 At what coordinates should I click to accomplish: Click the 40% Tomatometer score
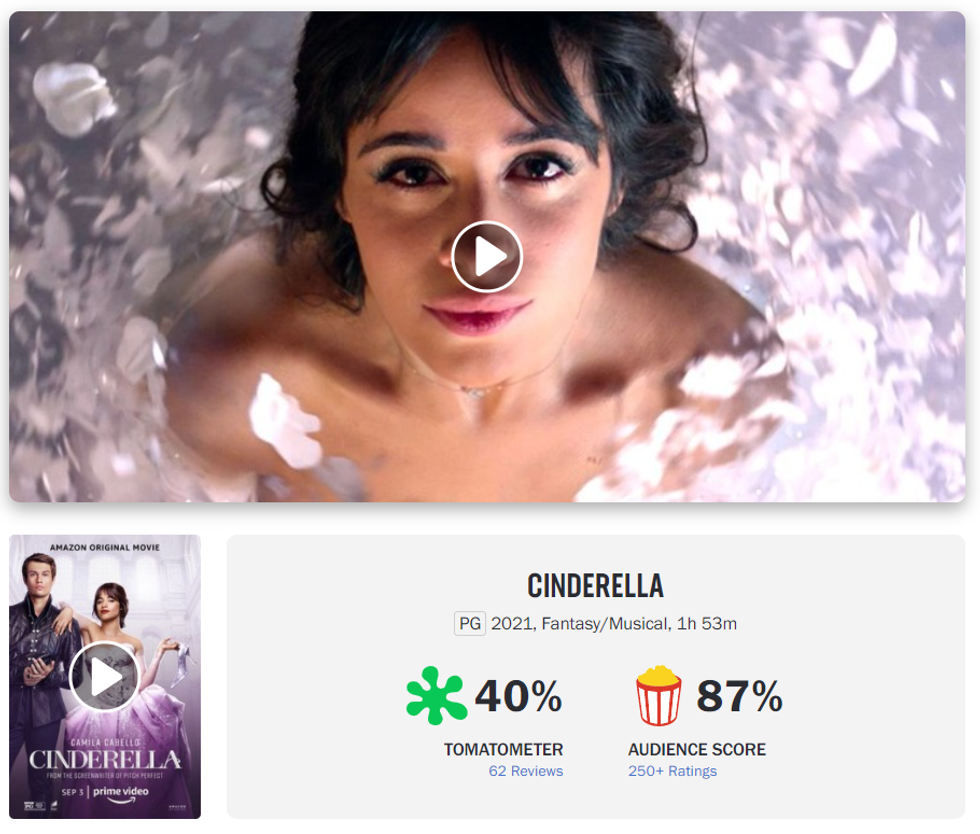tap(518, 695)
